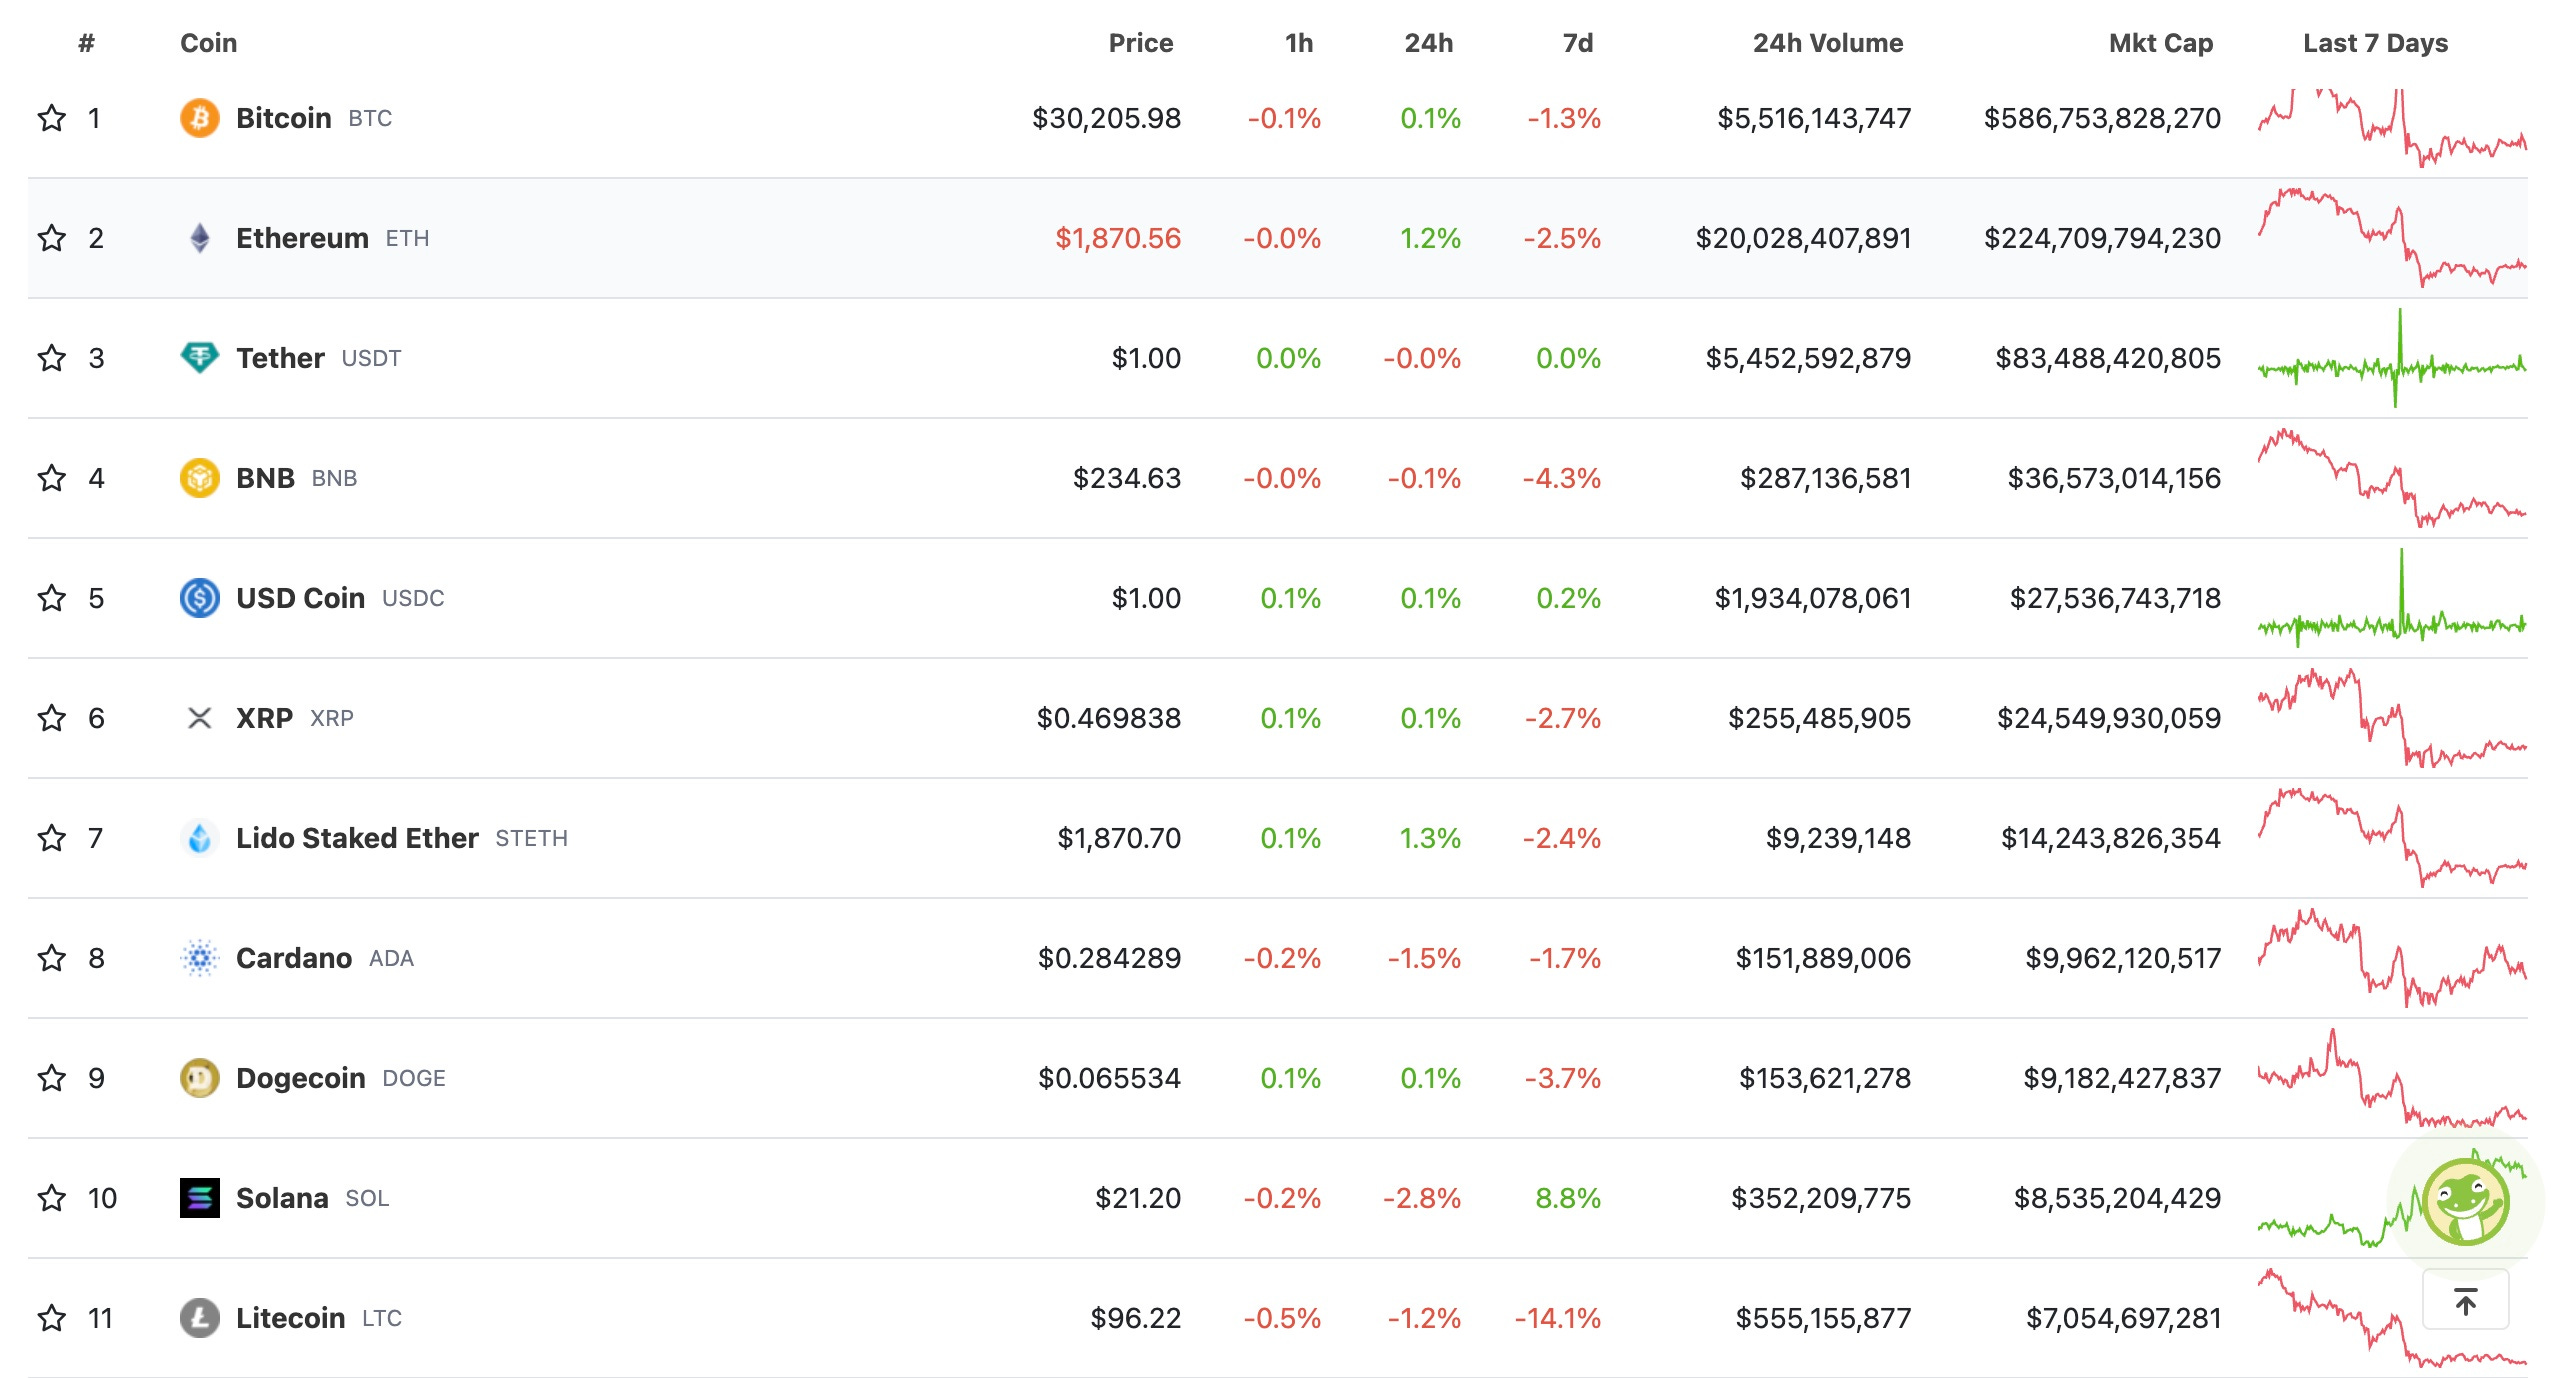2558x1378 pixels.
Task: Favorite XRP with its star
Action: pyautogui.click(x=52, y=718)
